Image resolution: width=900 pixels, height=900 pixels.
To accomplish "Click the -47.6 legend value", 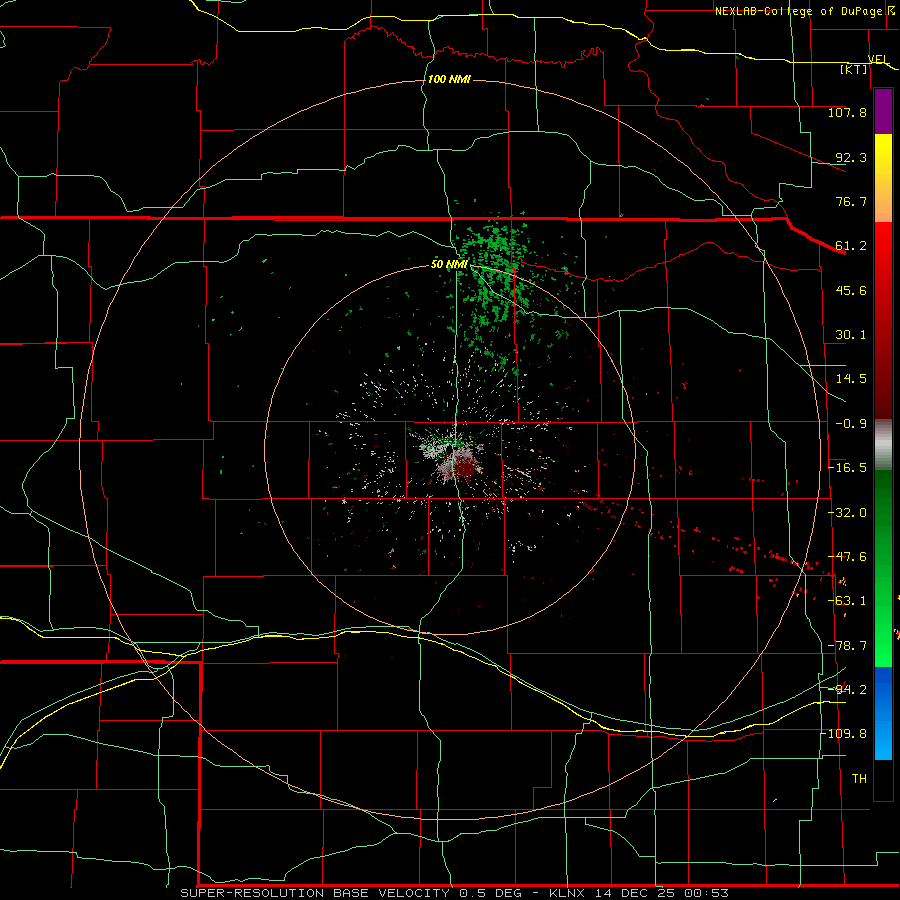I will (847, 557).
